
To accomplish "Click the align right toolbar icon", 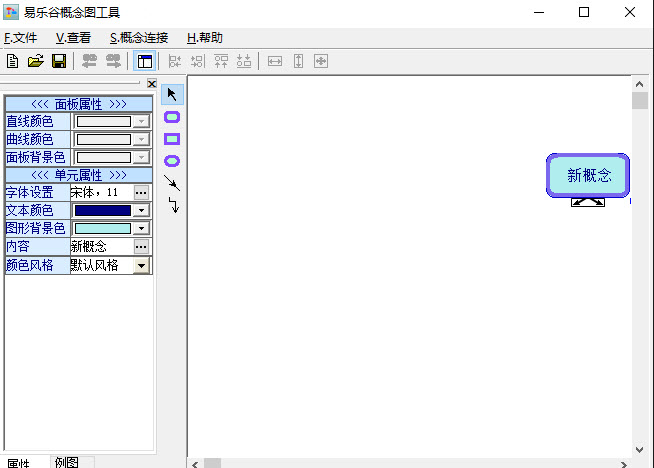I will [x=198, y=61].
